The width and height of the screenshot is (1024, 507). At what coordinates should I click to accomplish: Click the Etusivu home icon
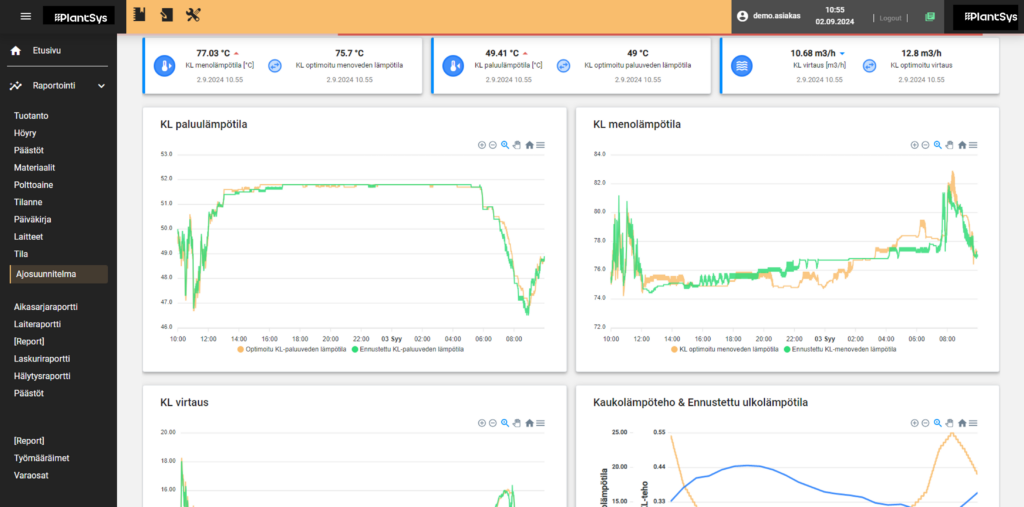coord(16,50)
